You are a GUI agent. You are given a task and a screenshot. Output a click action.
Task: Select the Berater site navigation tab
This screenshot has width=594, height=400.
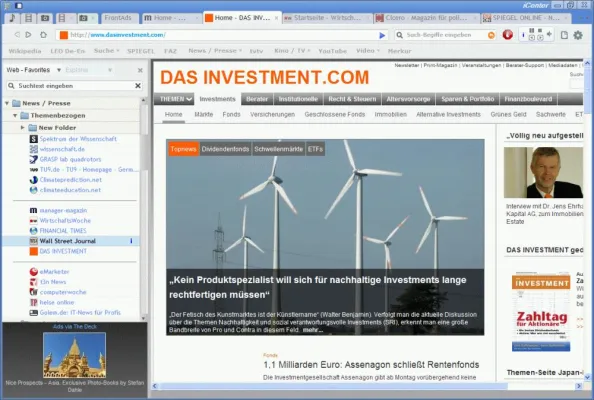257,99
